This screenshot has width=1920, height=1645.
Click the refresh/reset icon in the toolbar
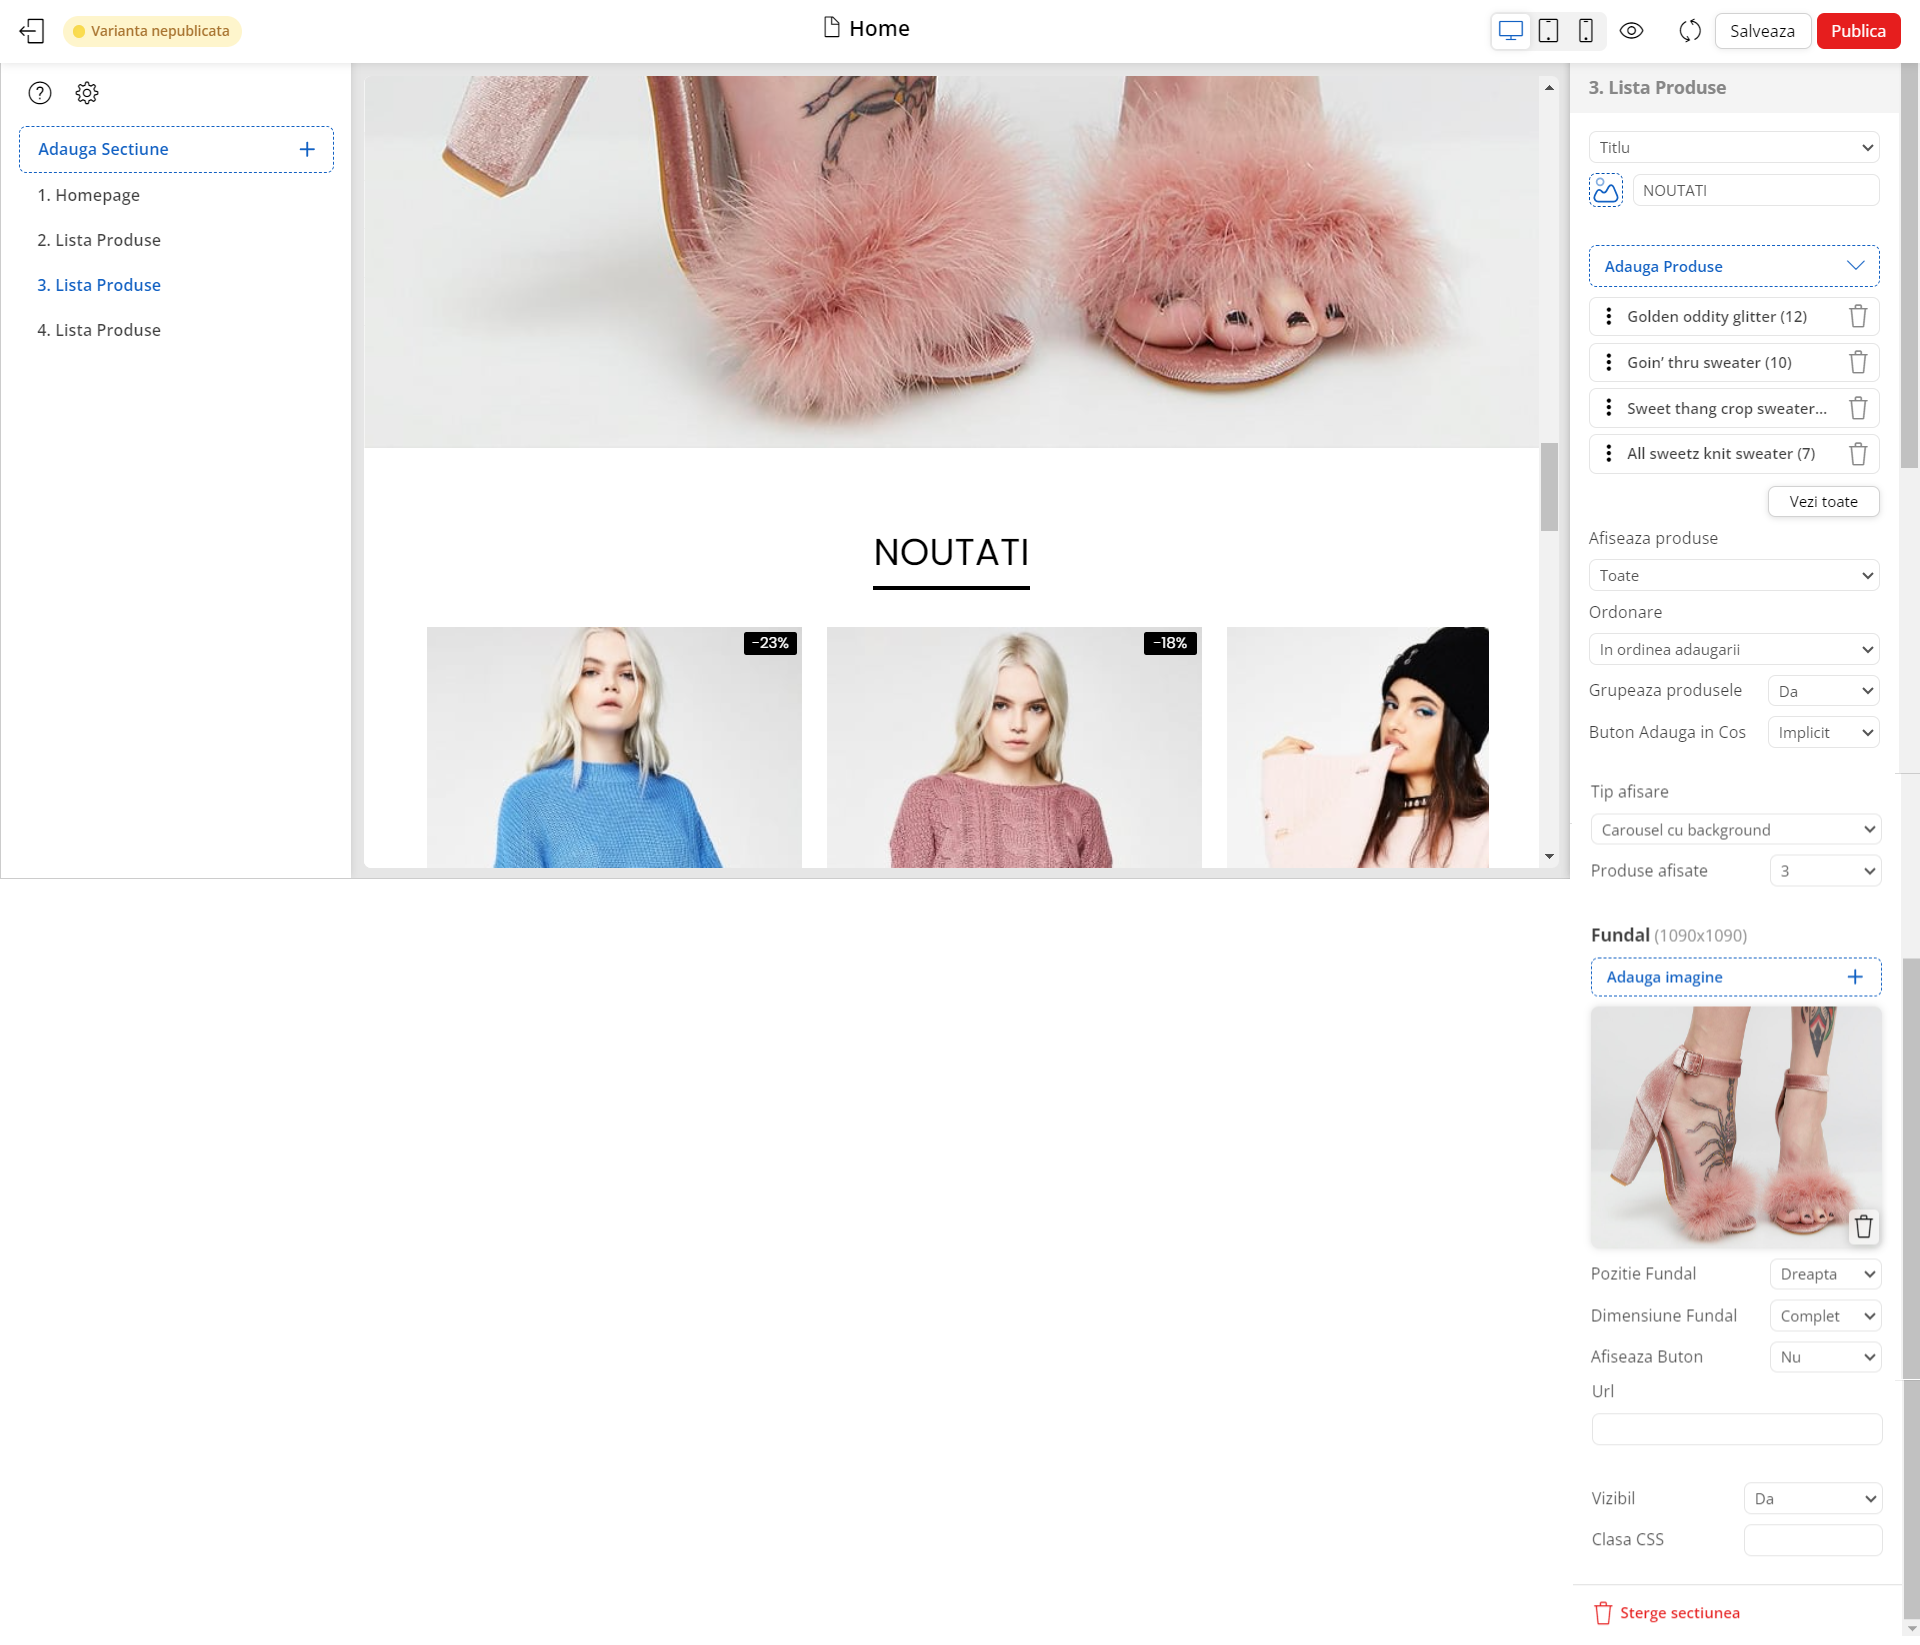pos(1689,31)
